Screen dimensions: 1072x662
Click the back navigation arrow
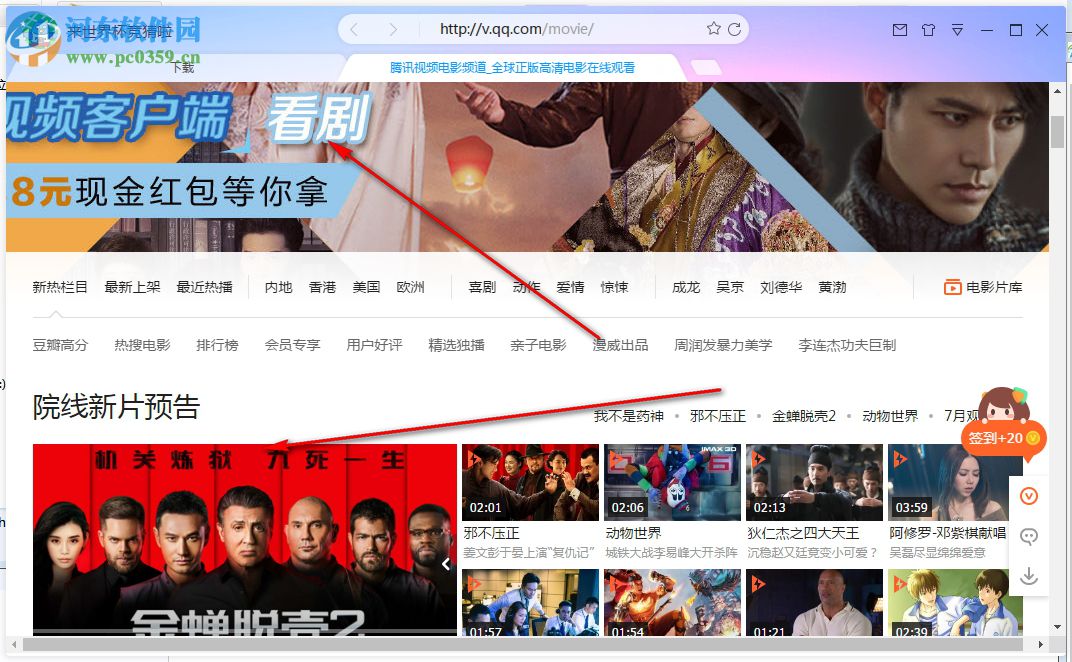[353, 29]
